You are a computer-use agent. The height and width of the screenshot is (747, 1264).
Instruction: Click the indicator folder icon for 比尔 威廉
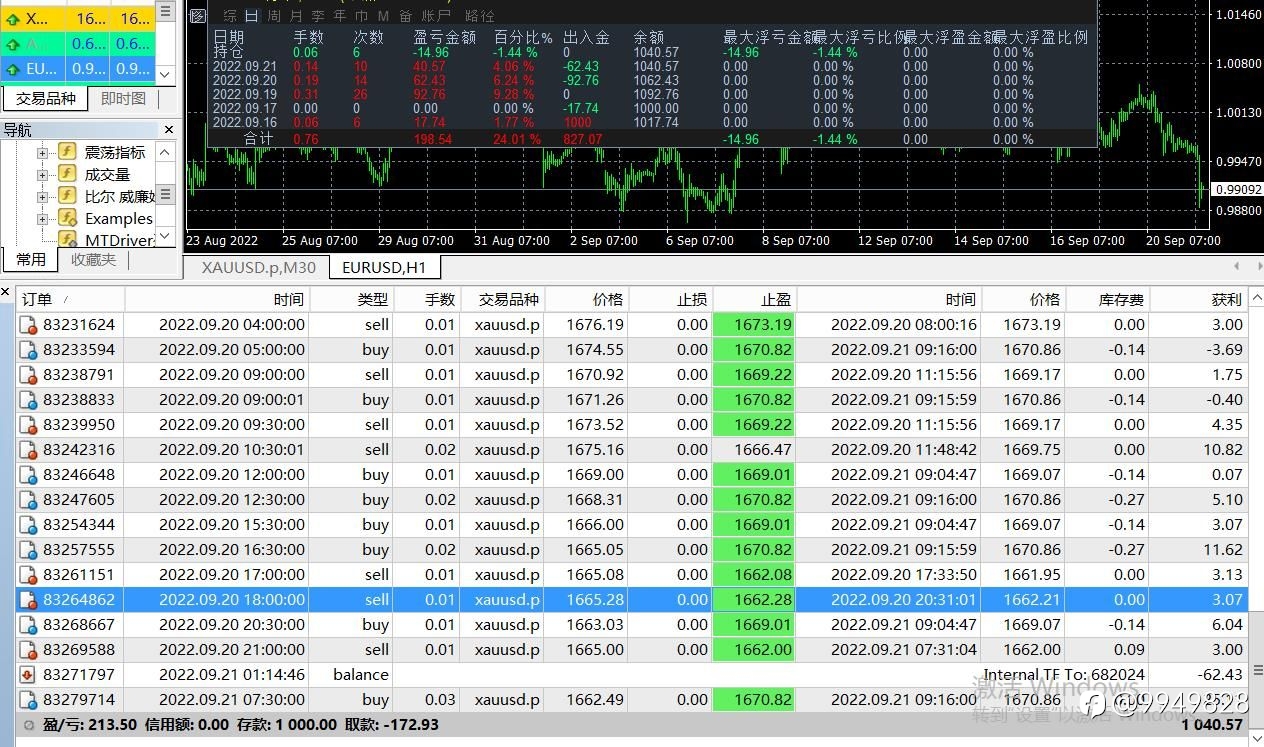click(68, 196)
